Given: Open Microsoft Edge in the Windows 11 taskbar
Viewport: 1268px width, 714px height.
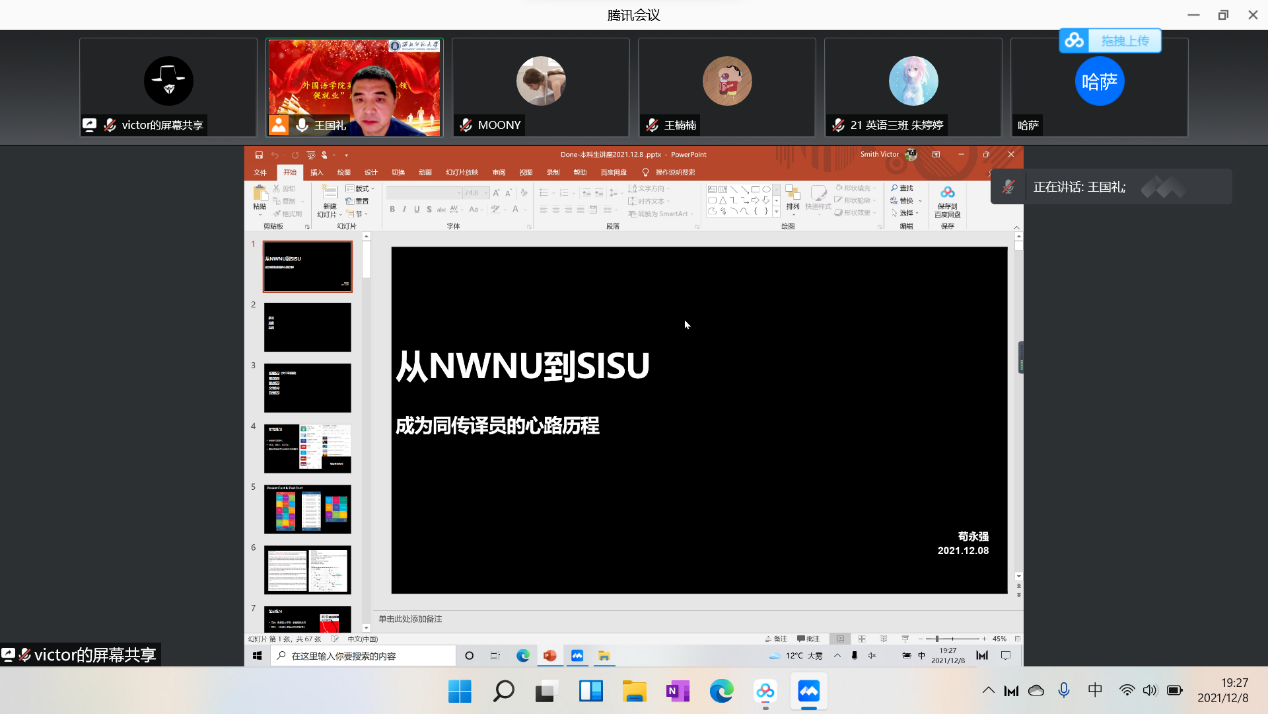Looking at the screenshot, I should [x=721, y=691].
